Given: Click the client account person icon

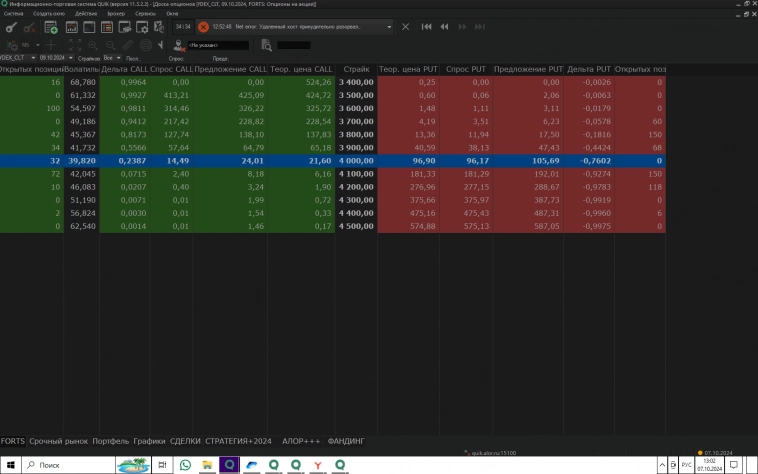Looking at the screenshot, I should [178, 45].
